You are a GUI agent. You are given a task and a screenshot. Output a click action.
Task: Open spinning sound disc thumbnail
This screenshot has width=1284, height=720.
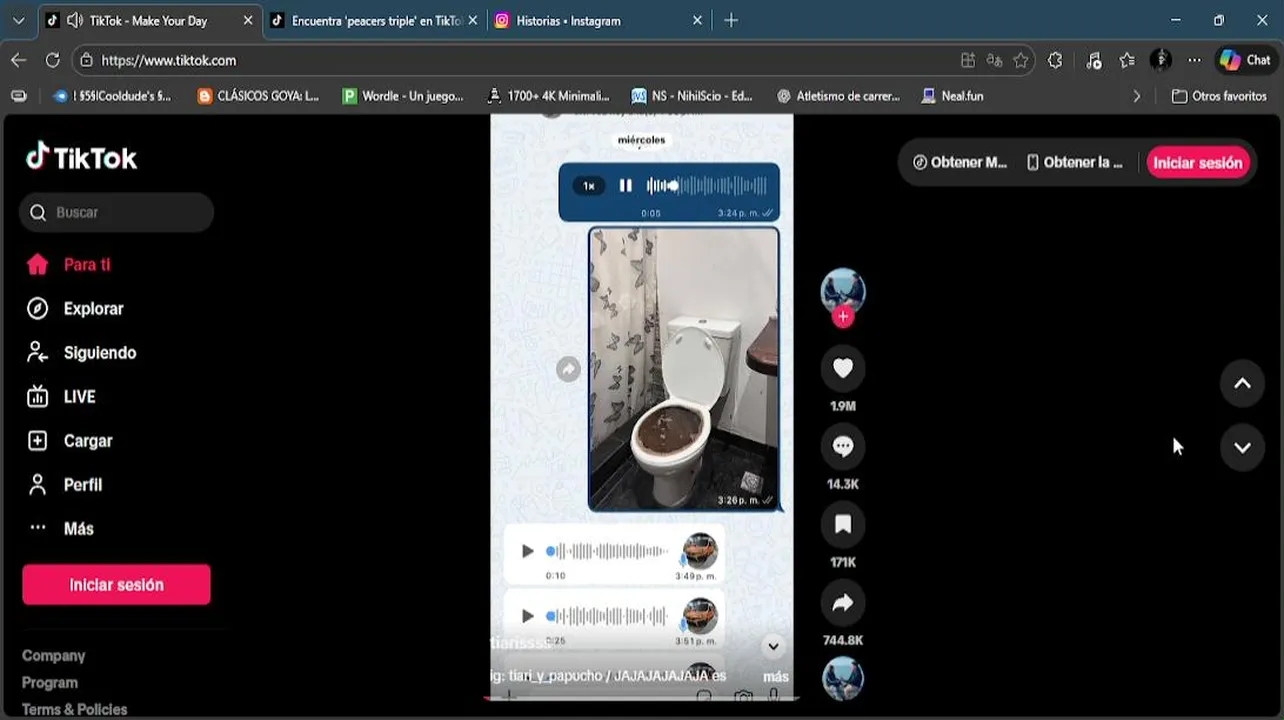[x=843, y=679]
